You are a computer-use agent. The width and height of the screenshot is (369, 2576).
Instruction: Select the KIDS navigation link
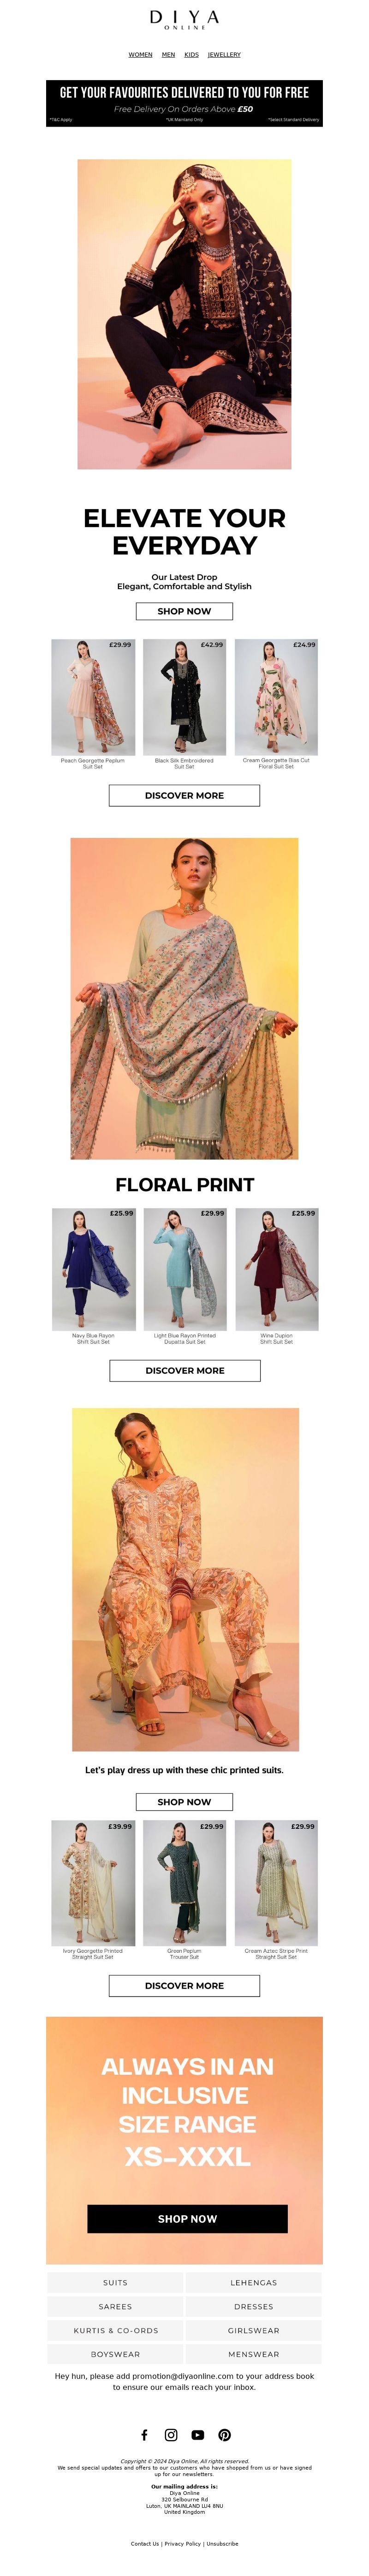[191, 55]
